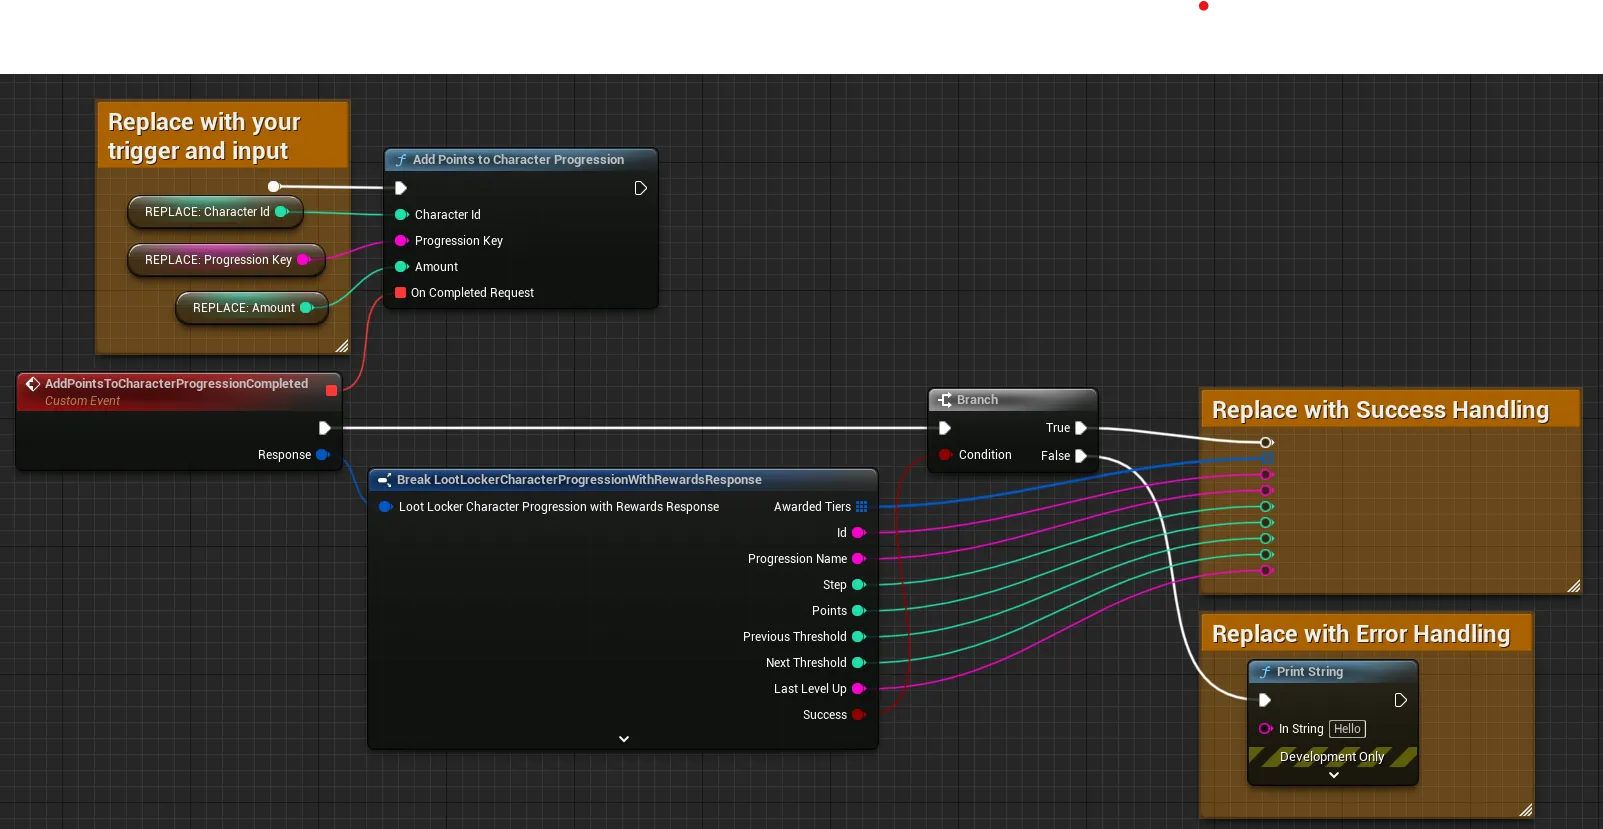Click the reroute node in trigger comment box
1603x829 pixels.
click(x=273, y=187)
